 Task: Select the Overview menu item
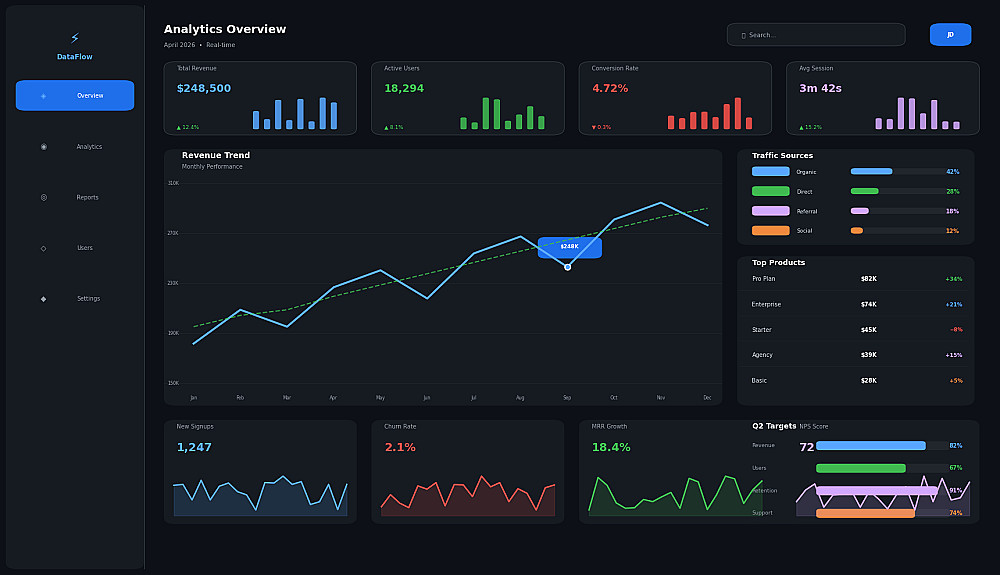tap(75, 96)
